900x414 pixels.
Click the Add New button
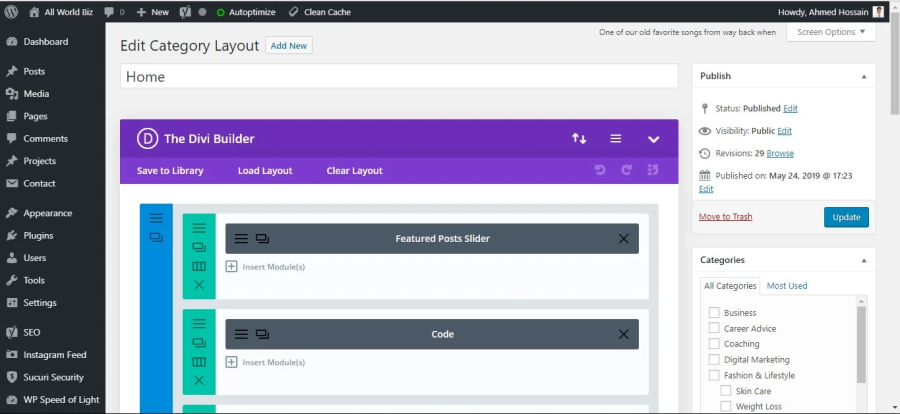coord(289,45)
